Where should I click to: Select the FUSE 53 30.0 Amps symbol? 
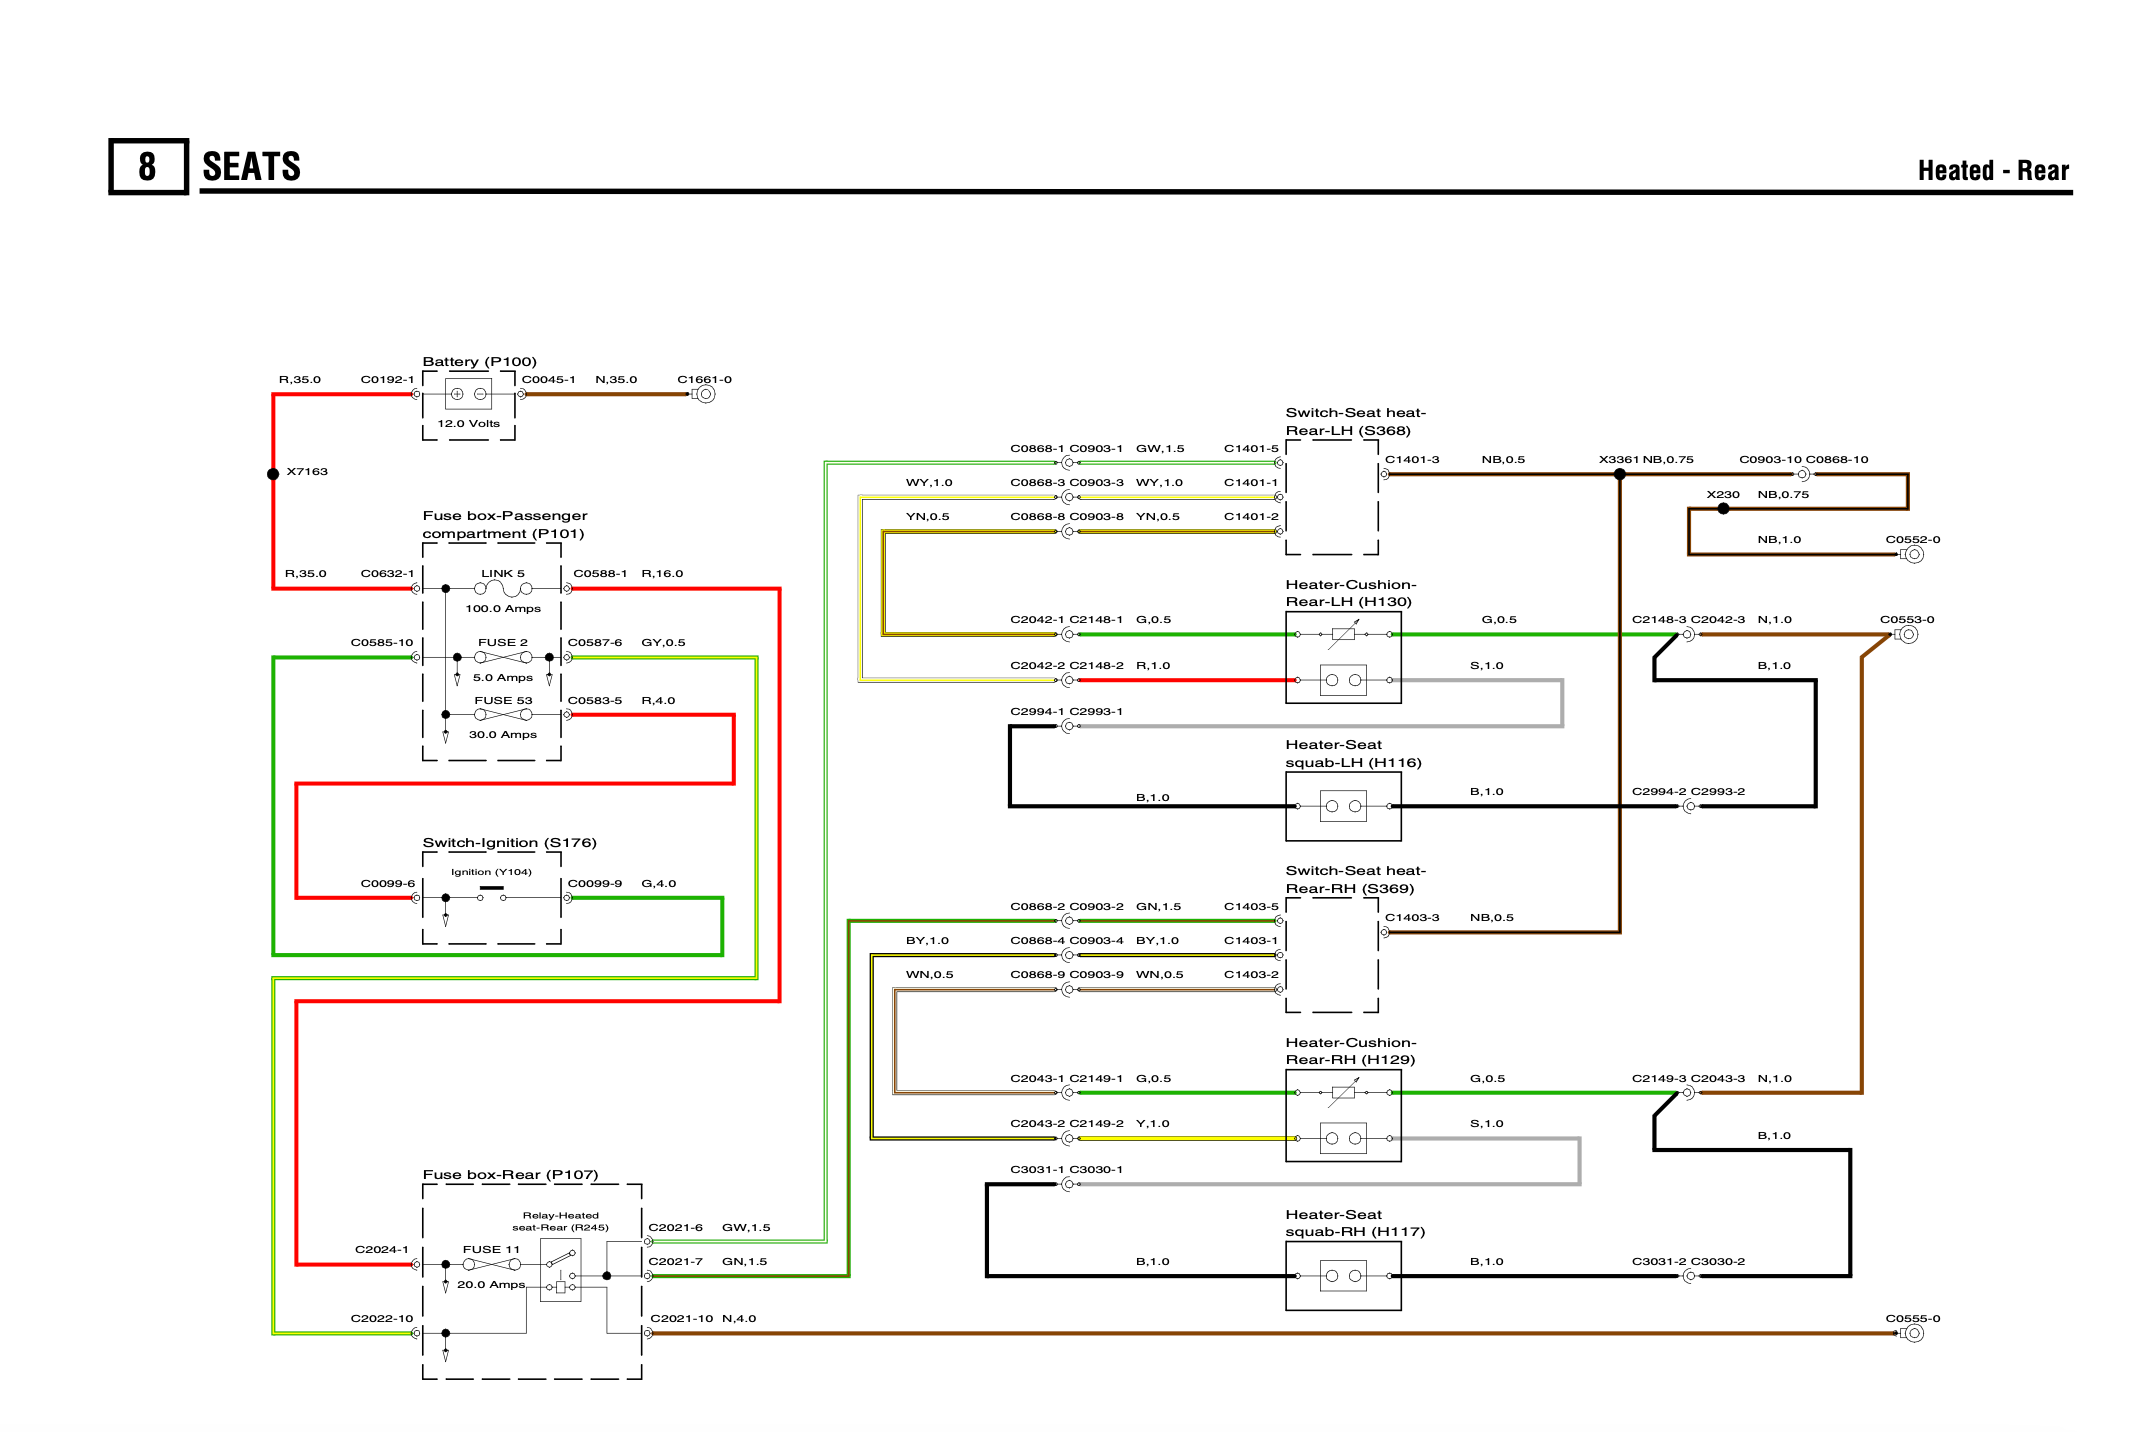503,715
